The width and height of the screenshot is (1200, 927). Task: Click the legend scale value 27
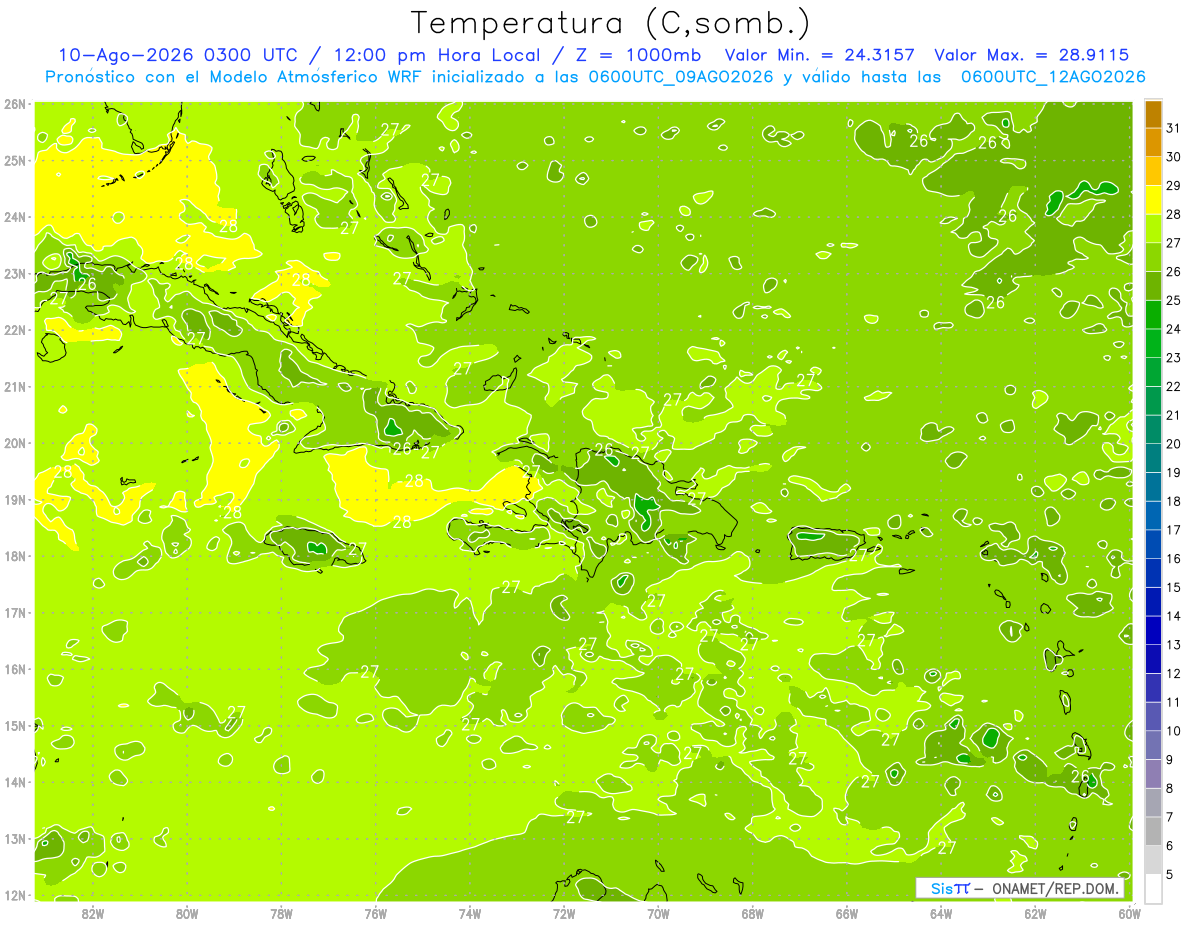pos(1173,243)
